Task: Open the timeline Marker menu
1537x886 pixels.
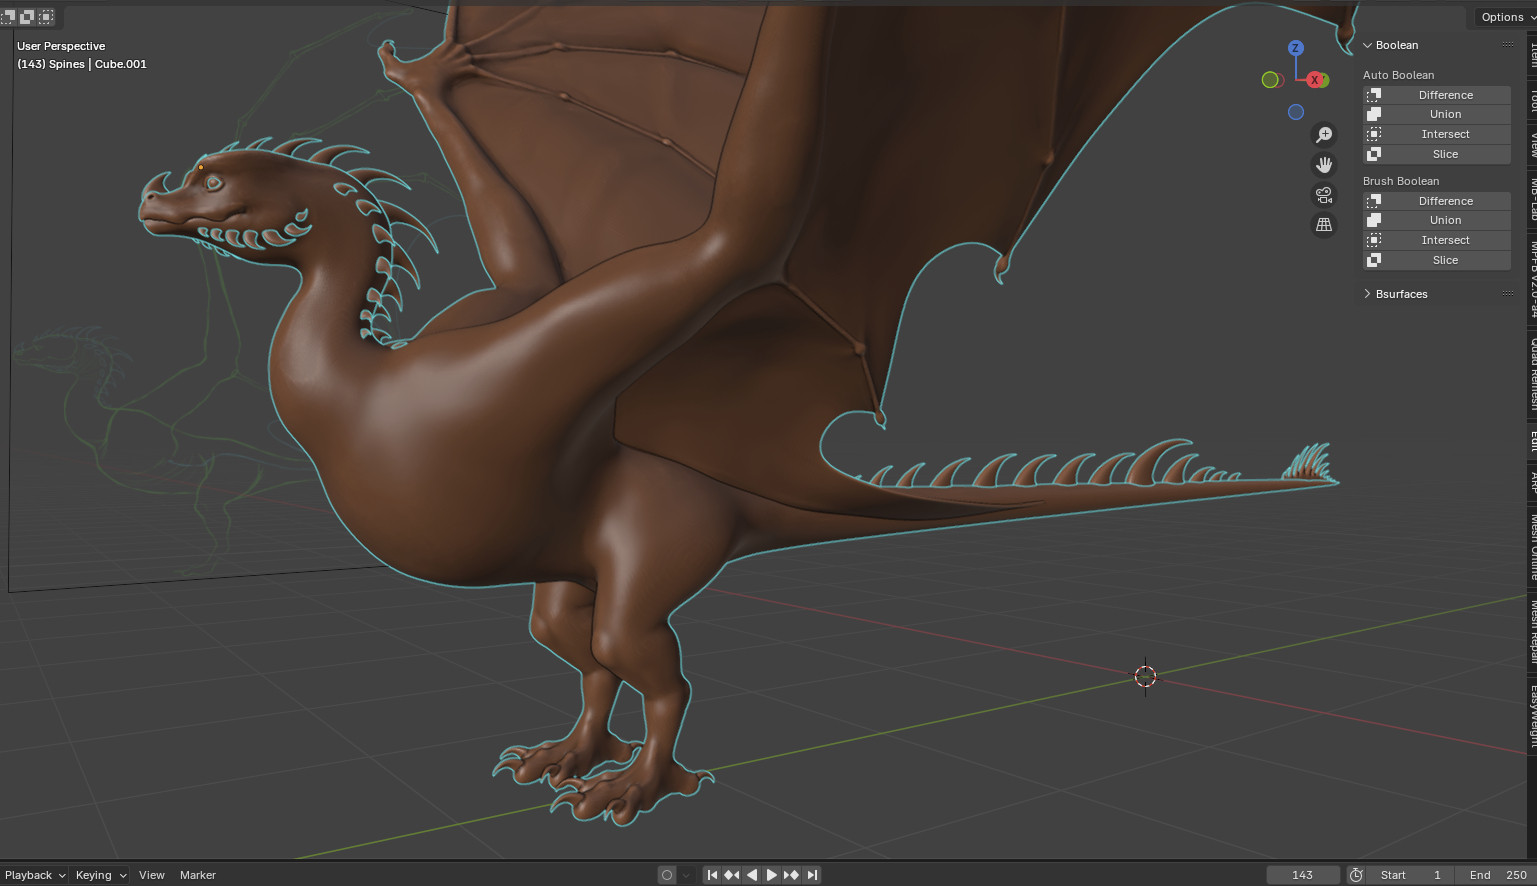Action: click(x=198, y=875)
